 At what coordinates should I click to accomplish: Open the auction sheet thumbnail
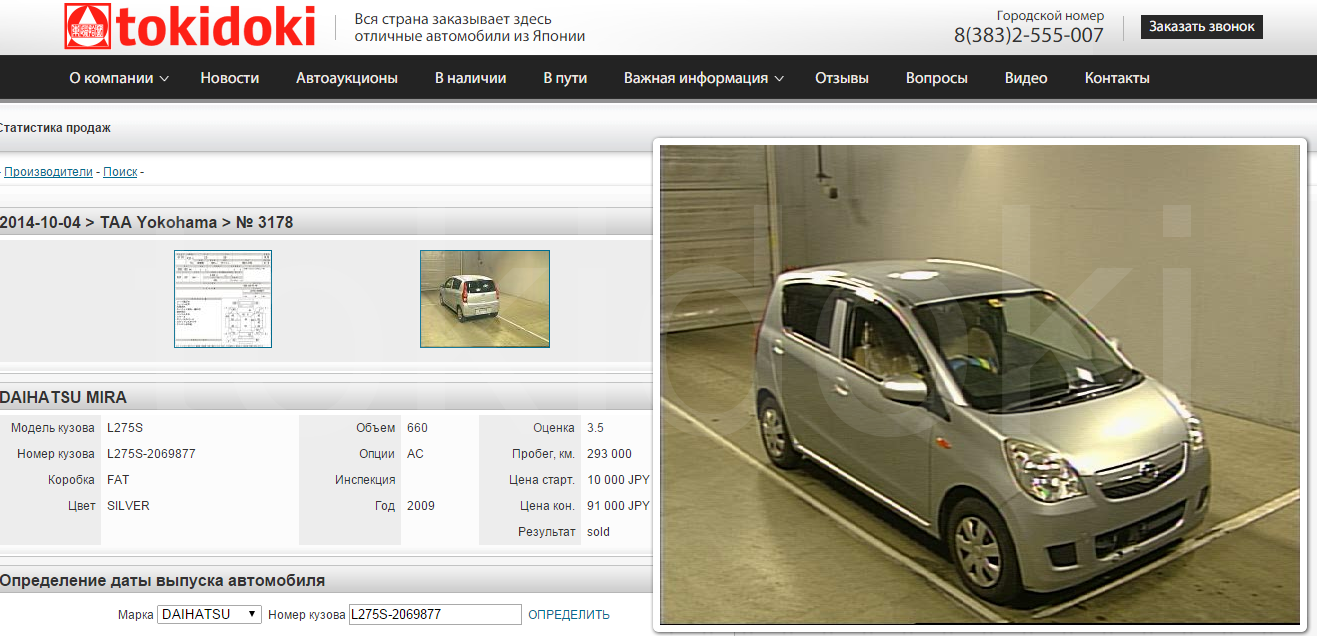point(223,299)
